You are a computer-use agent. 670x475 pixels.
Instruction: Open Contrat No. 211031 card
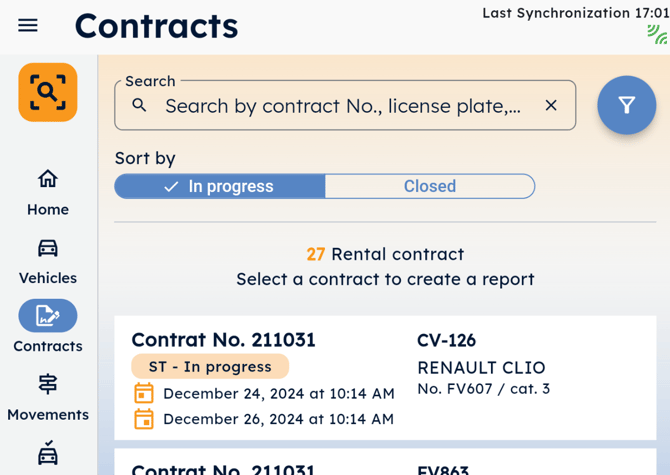[x=224, y=340]
